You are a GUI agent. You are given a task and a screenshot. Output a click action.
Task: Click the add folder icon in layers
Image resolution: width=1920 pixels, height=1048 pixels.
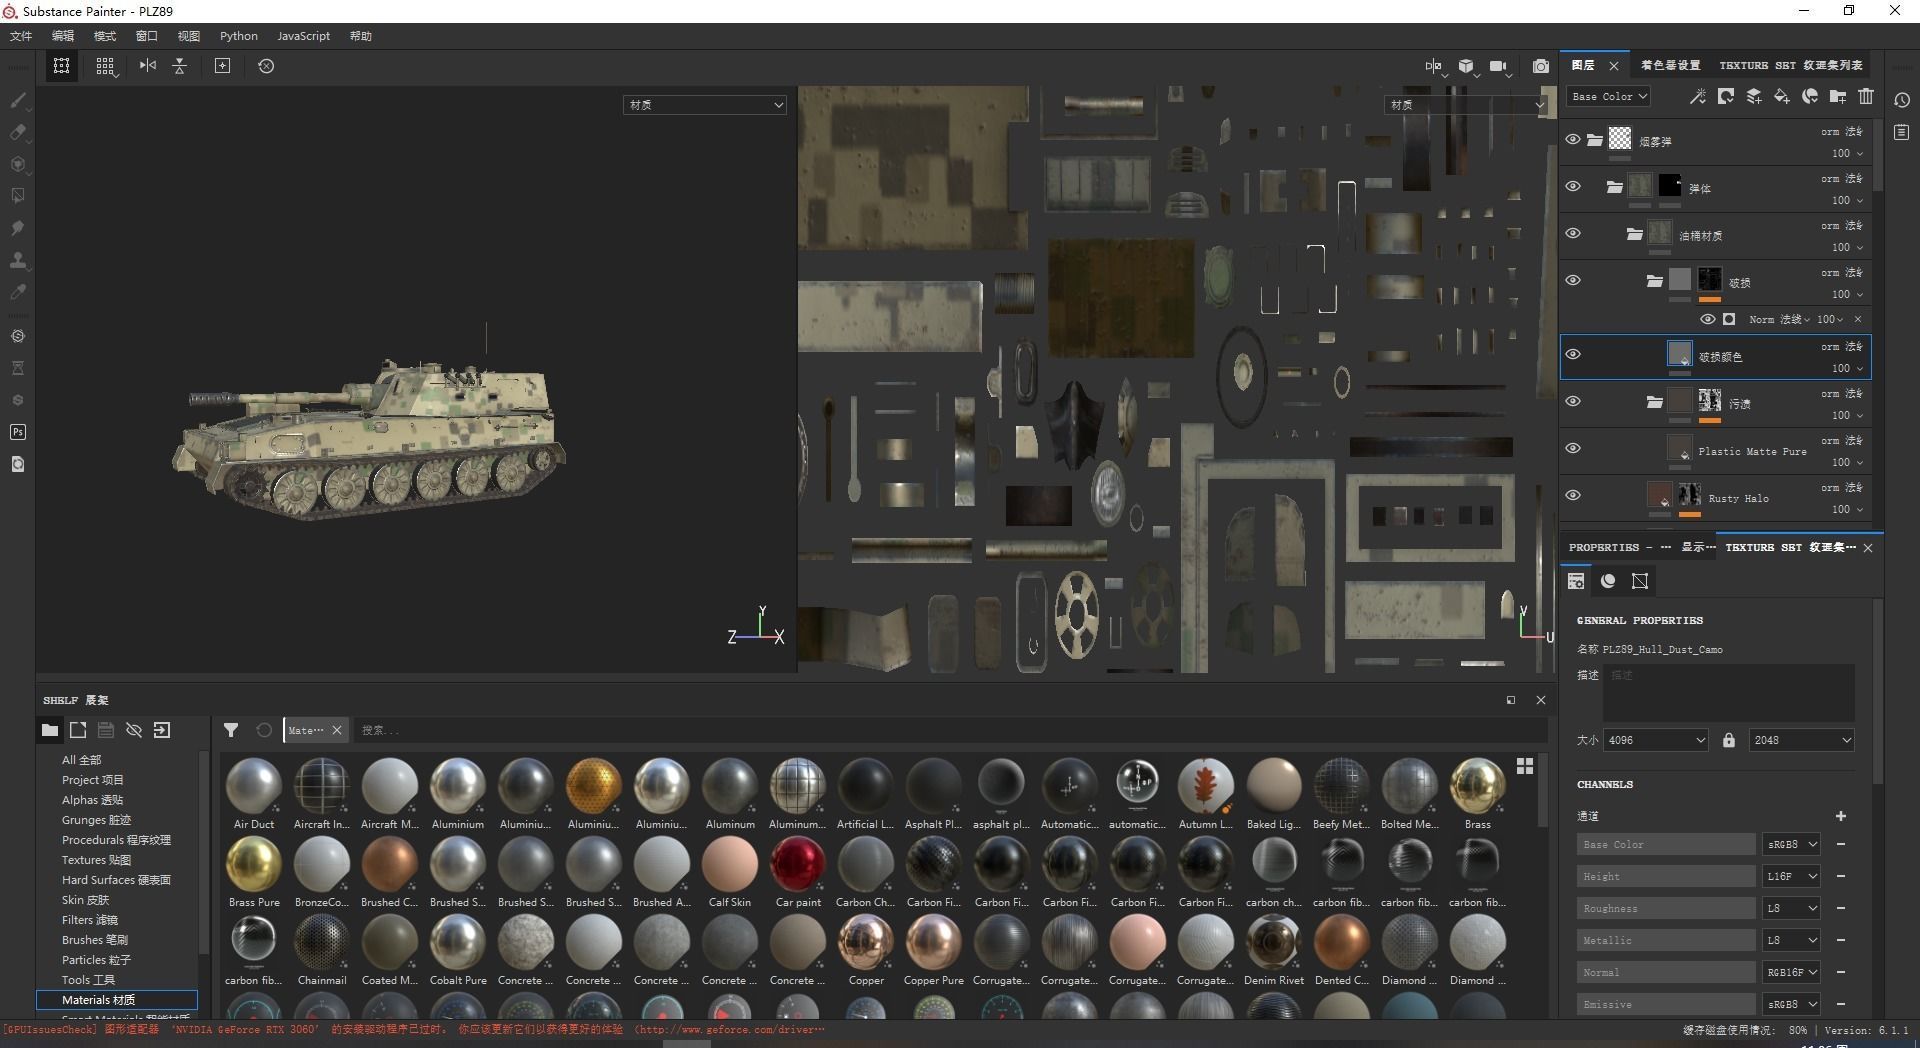pos(1837,96)
